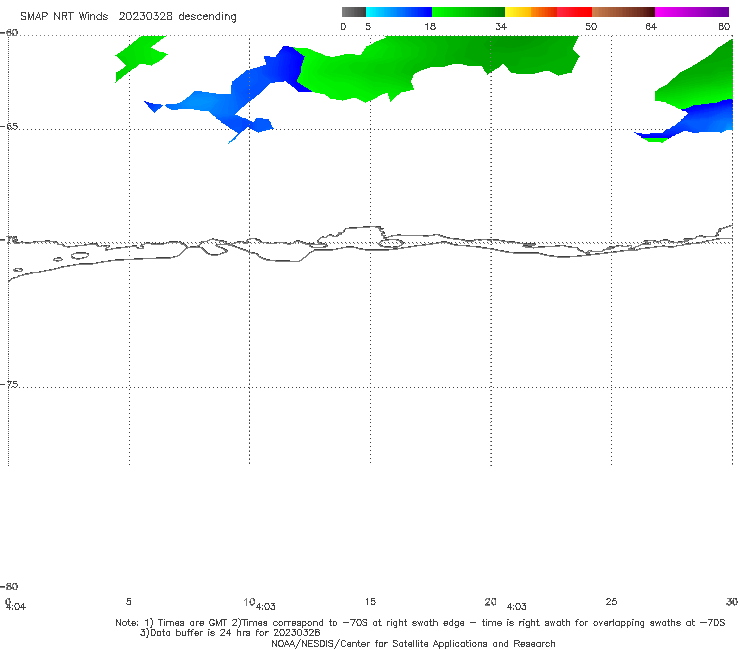The image size is (740, 650).
Task: Click the "4:03" time beside longitude 10
Action: [x=266, y=607]
